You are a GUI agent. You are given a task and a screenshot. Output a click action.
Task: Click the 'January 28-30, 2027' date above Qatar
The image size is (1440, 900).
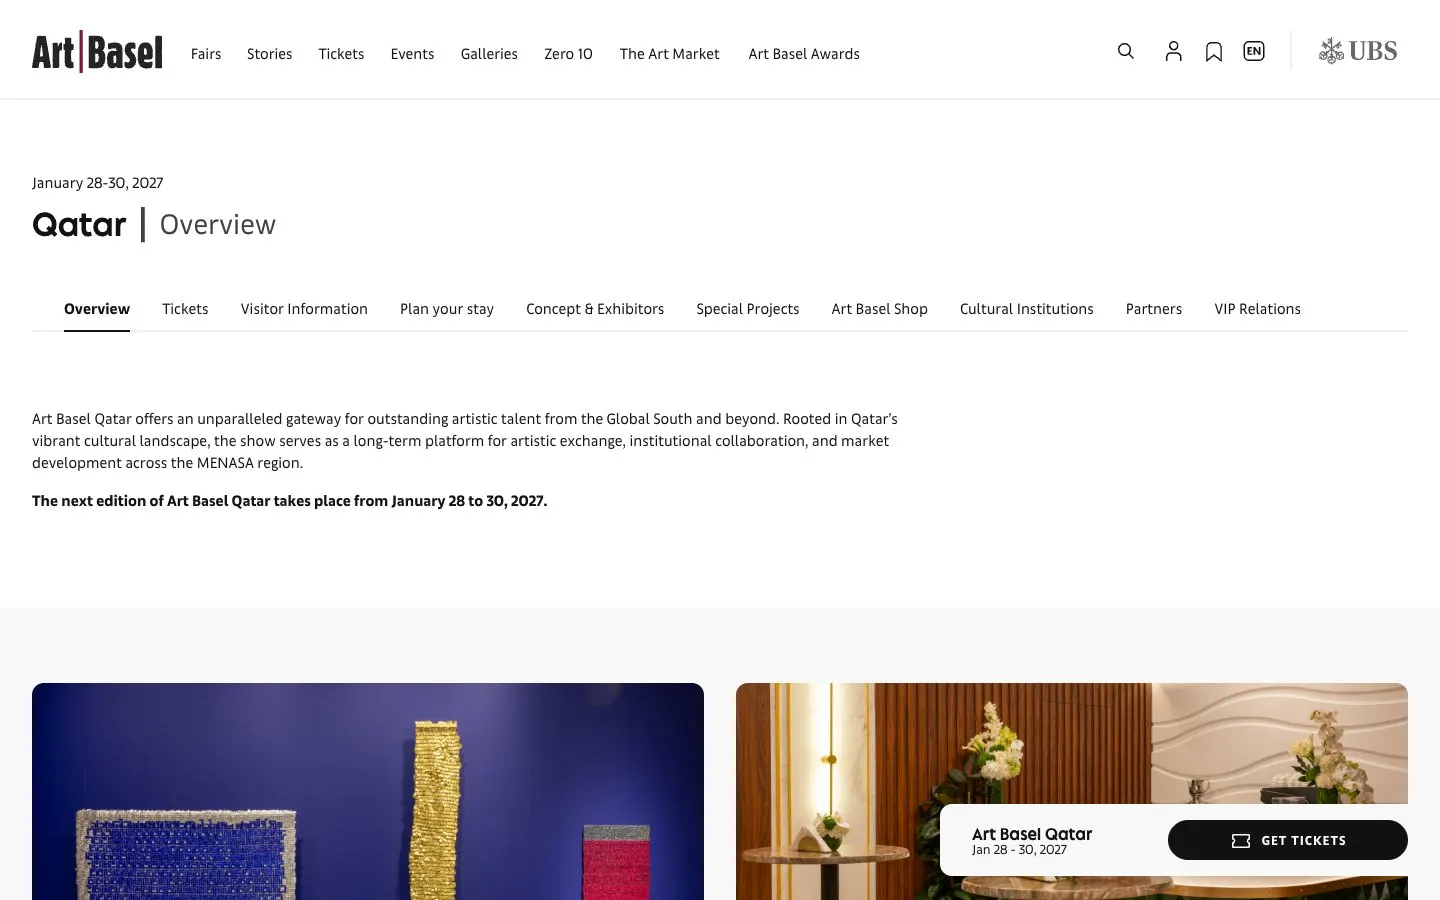(97, 183)
